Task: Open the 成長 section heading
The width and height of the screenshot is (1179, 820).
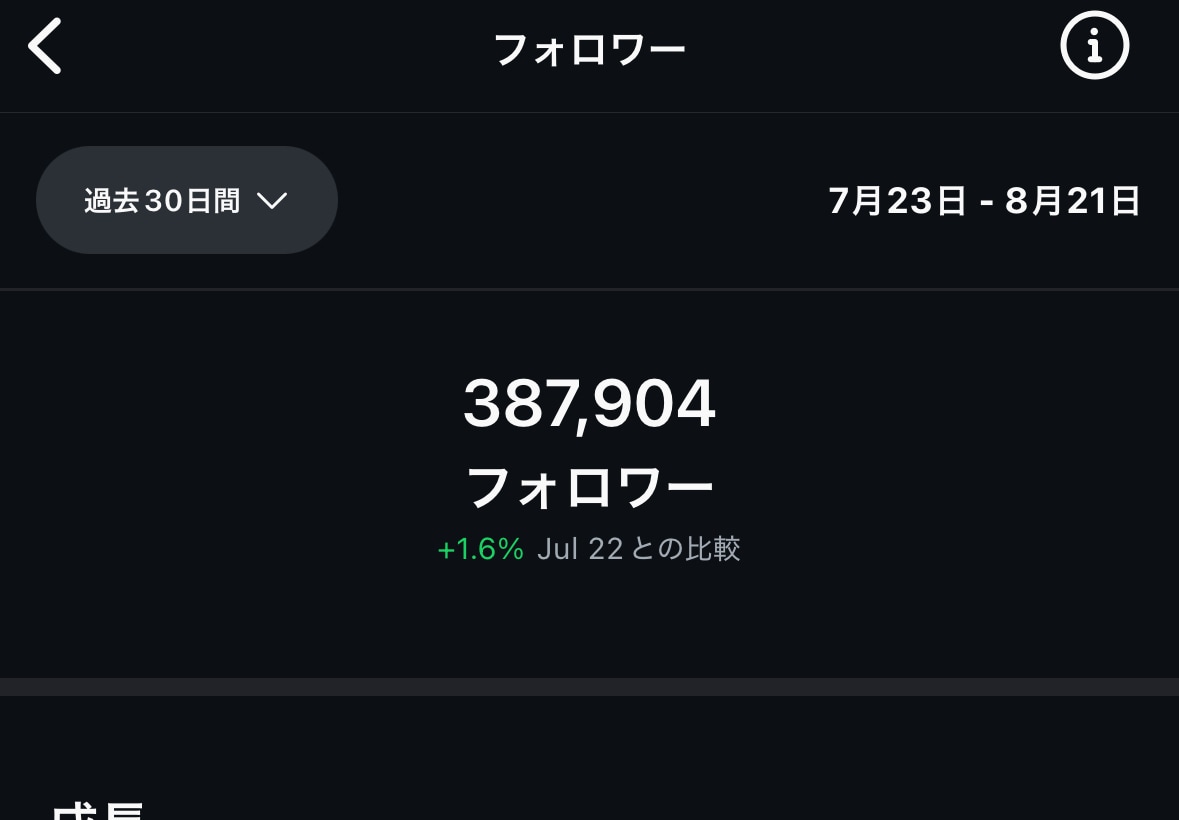Action: [98, 811]
